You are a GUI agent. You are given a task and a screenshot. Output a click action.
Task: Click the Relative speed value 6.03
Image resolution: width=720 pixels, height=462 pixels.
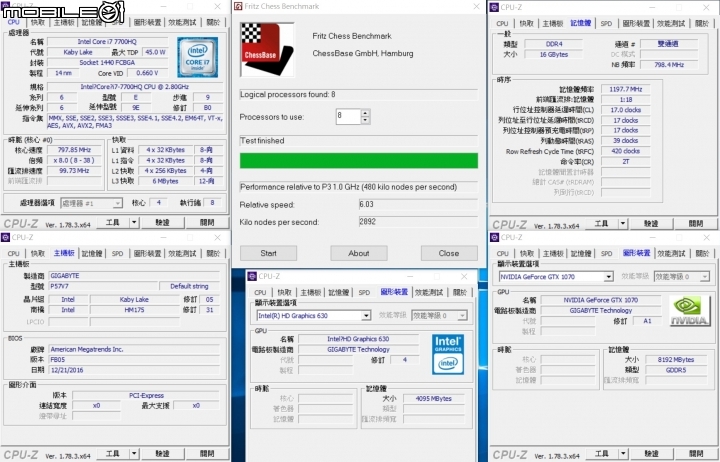point(418,204)
